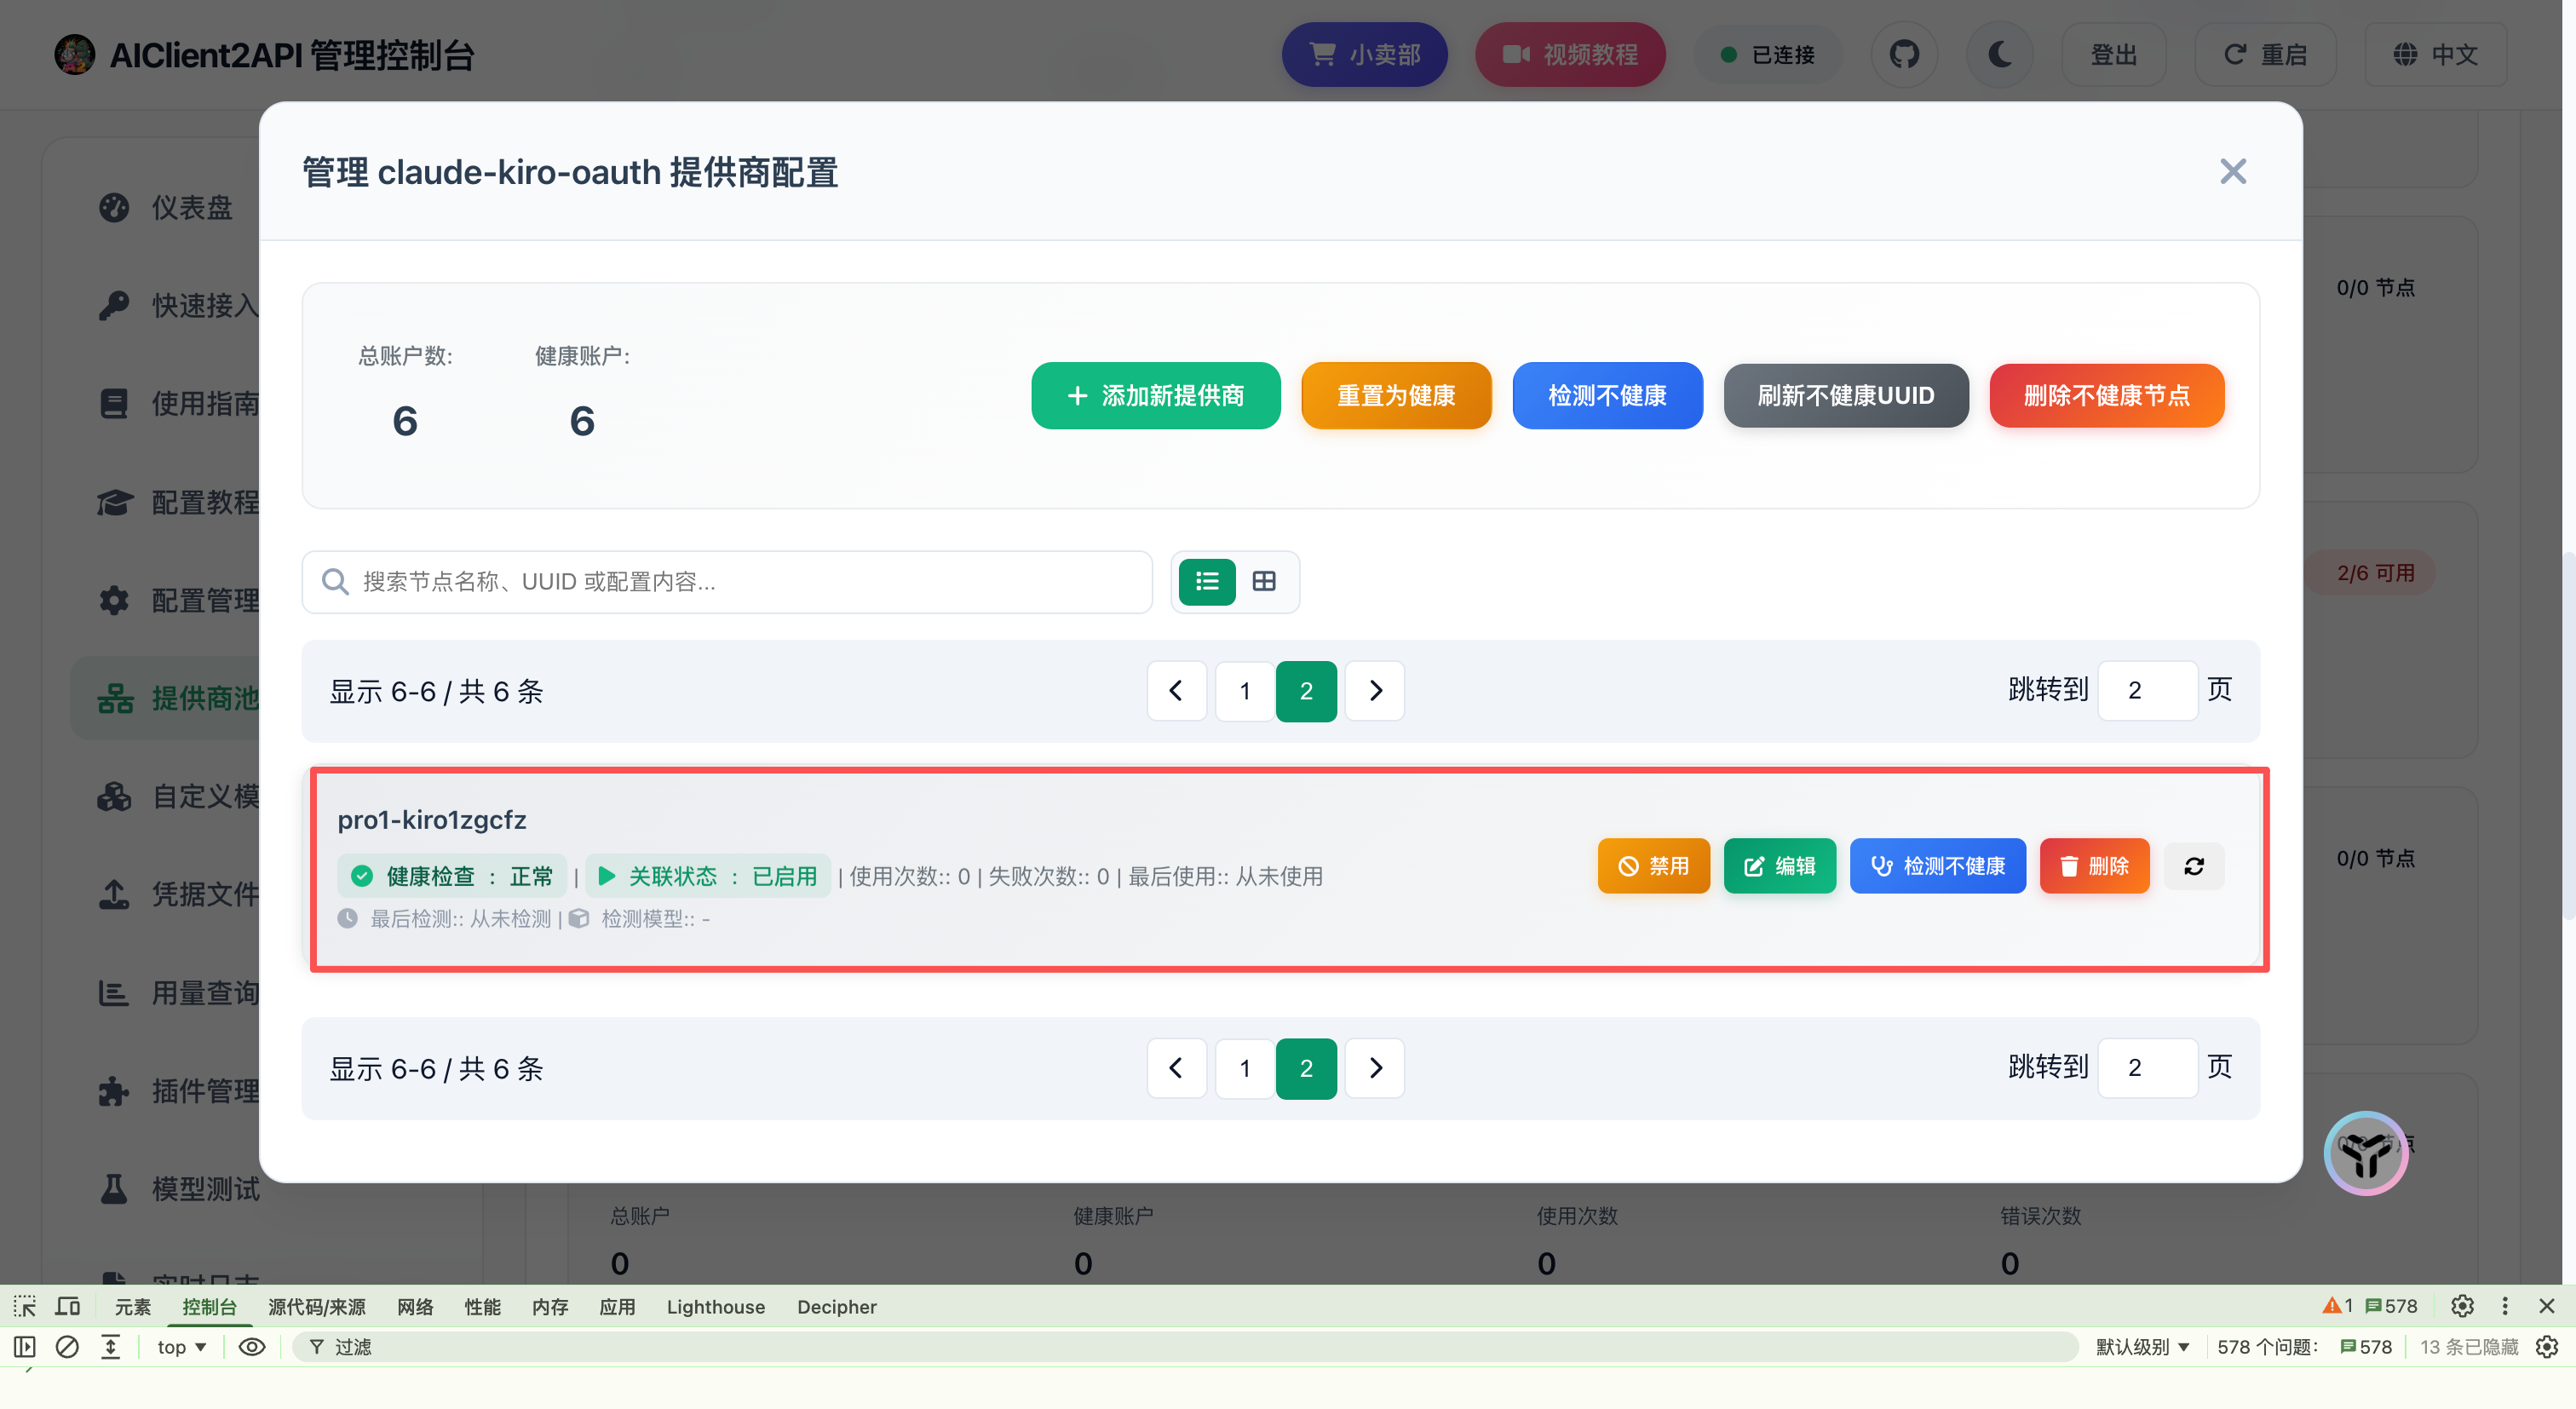2576x1409 pixels.
Task: Open the 视频教程 video tutorial
Action: coord(1570,54)
